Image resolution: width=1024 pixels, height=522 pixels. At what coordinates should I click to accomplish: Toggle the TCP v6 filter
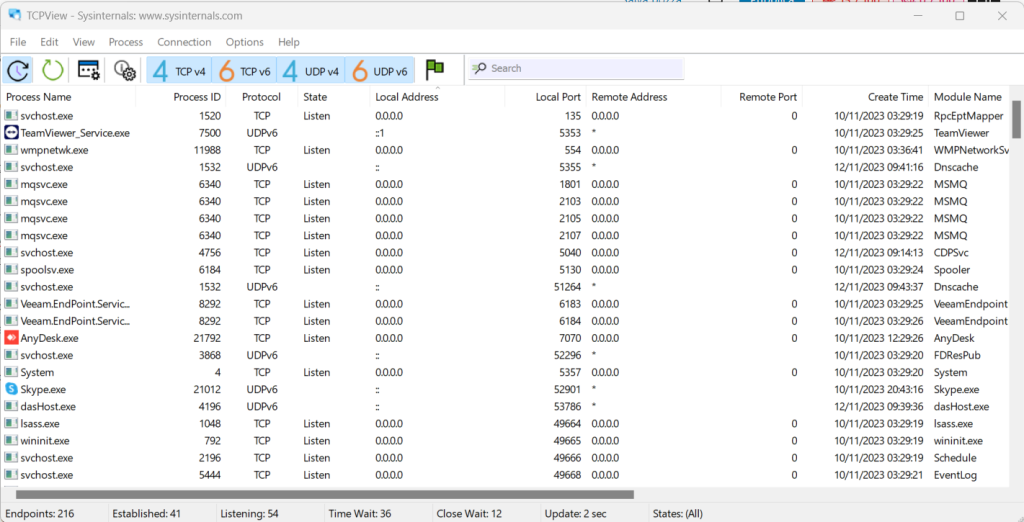(x=244, y=70)
